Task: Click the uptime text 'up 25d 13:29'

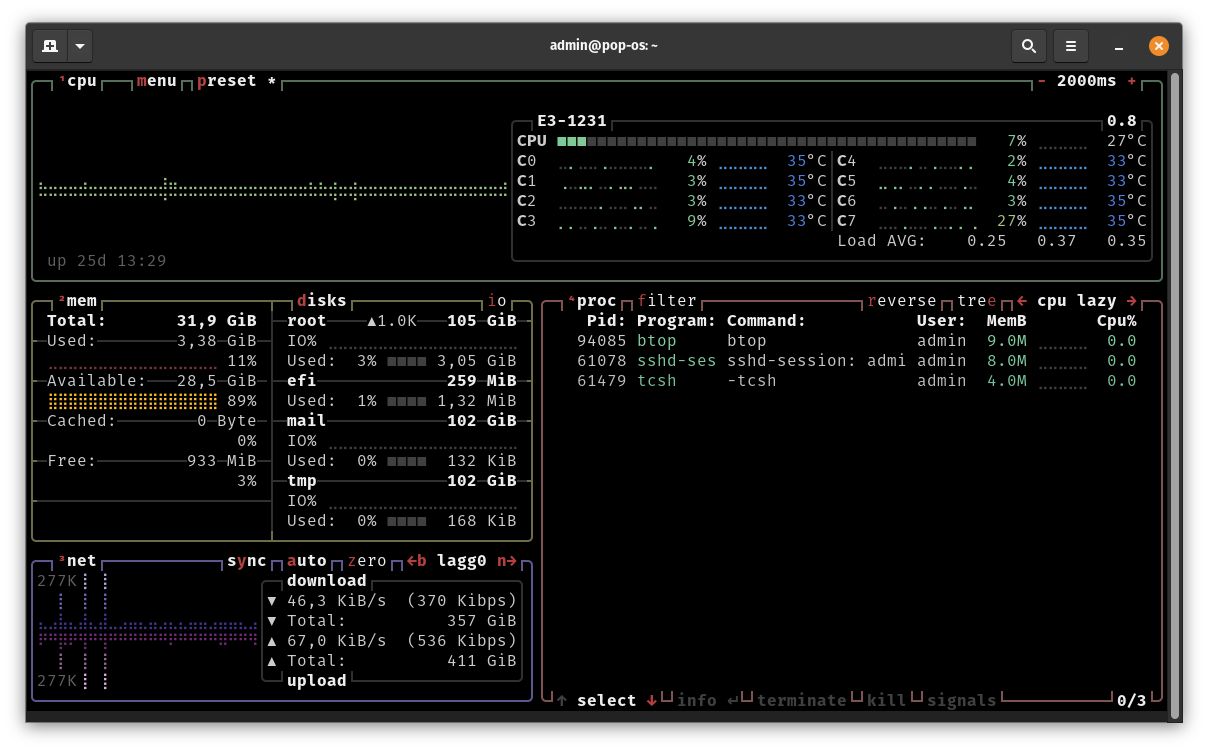Action: (107, 261)
